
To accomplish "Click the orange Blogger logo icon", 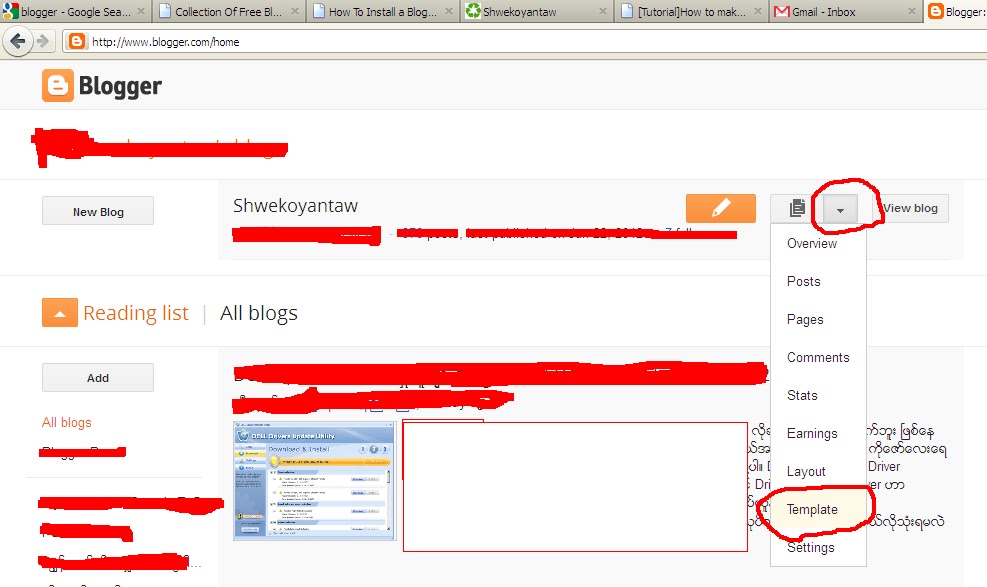I will pos(58,86).
